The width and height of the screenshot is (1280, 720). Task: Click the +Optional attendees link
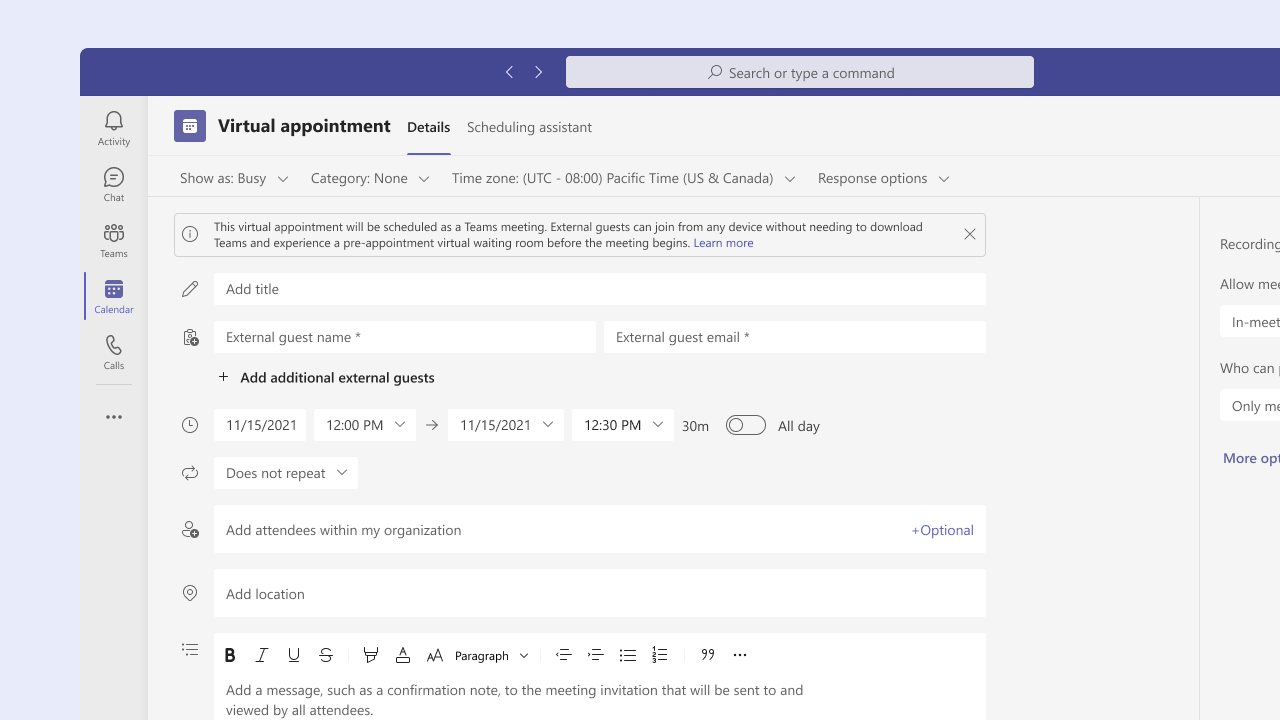click(942, 530)
